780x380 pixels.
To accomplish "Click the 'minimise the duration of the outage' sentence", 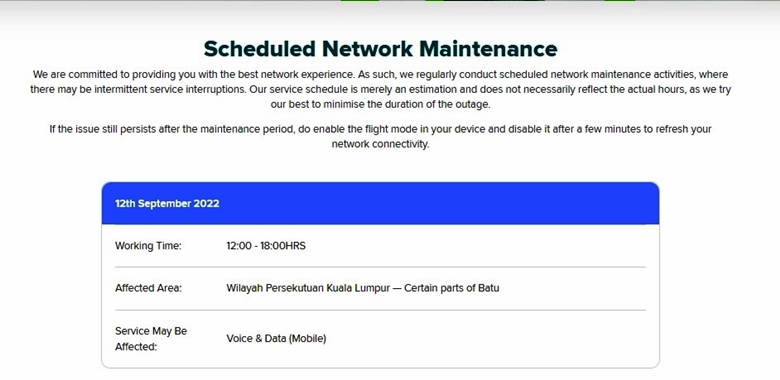I will coord(407,105).
